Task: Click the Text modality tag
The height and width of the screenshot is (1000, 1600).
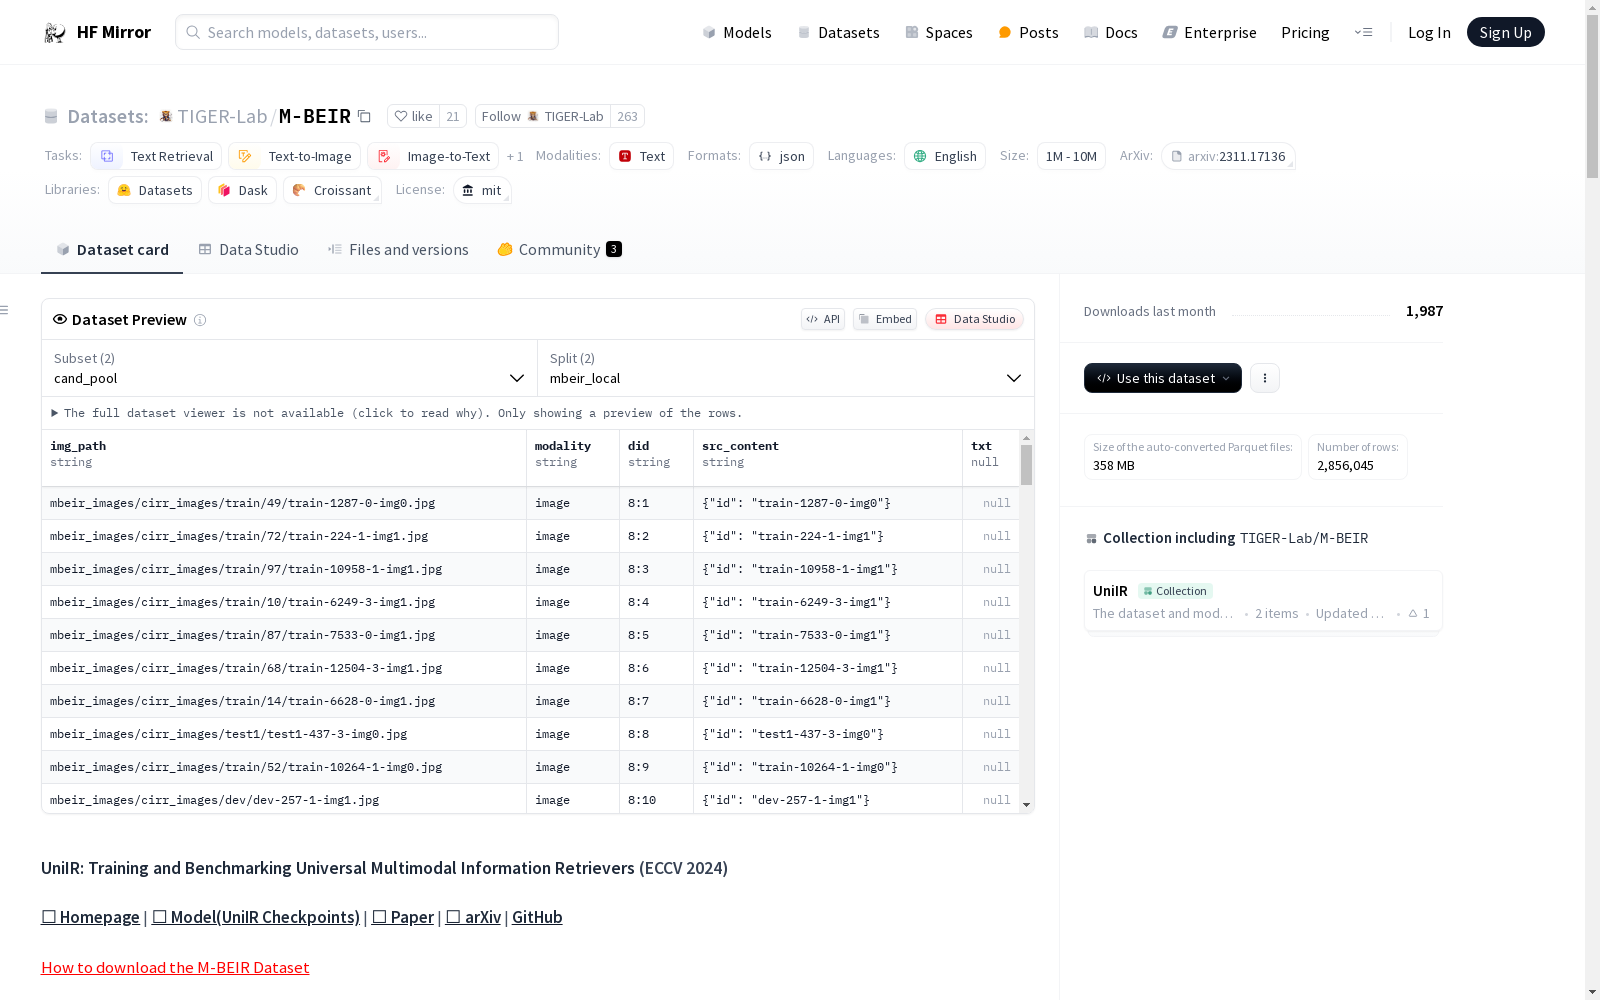Action: tap(641, 156)
